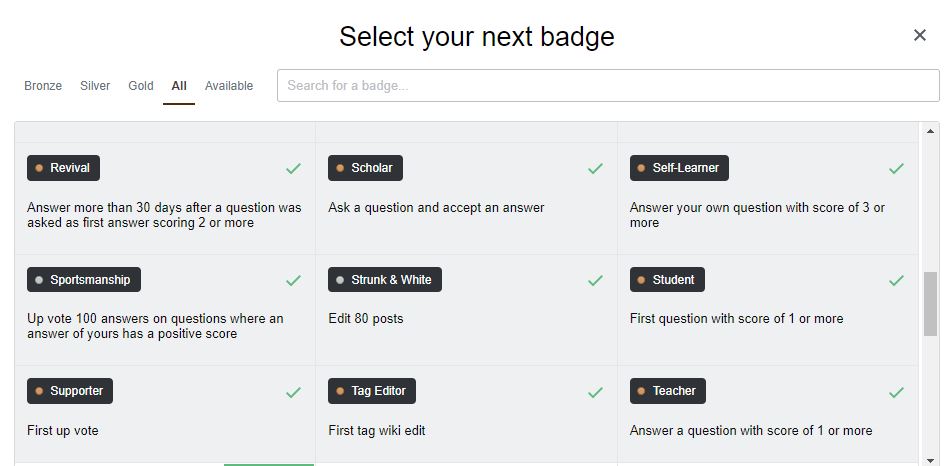949x466 pixels.
Task: Click the badge list scrollbar thumb
Action: [x=930, y=304]
